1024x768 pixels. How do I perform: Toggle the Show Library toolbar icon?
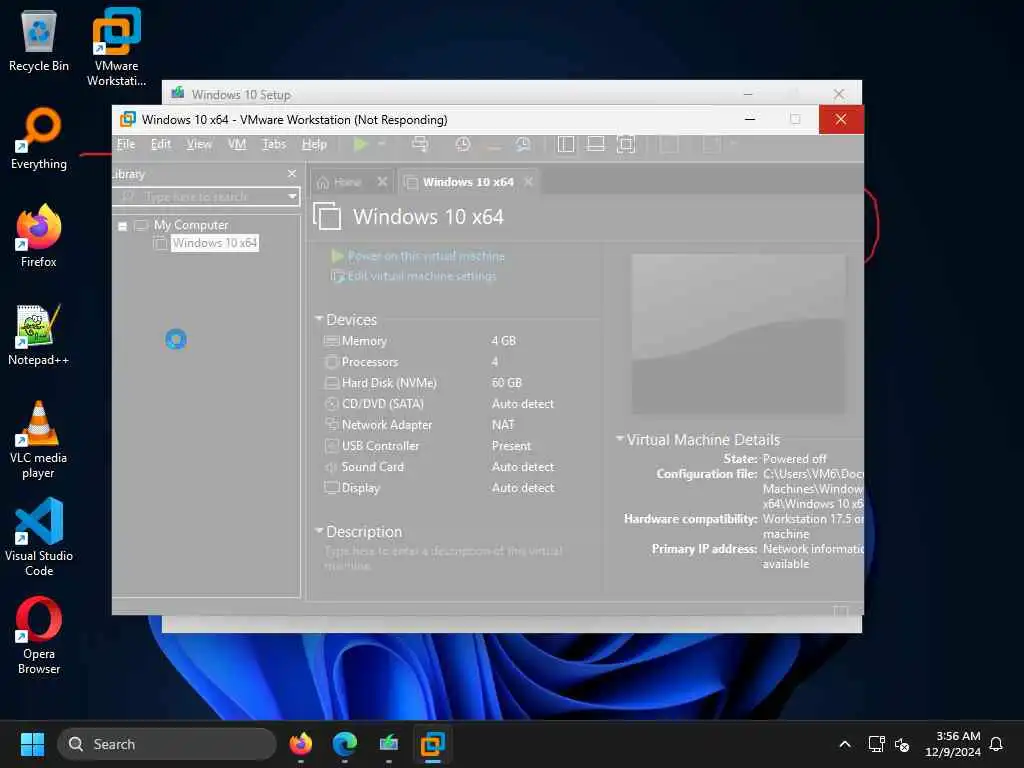[x=566, y=144]
